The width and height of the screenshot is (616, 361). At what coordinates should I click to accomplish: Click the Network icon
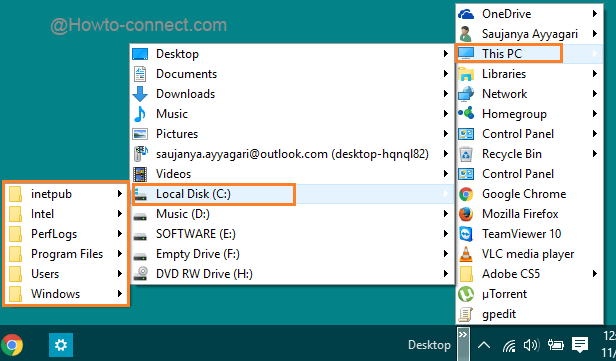pos(466,94)
